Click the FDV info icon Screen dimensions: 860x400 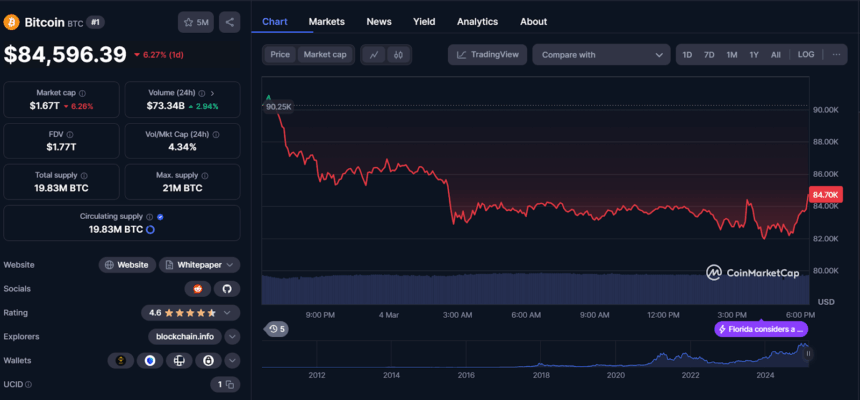70,134
